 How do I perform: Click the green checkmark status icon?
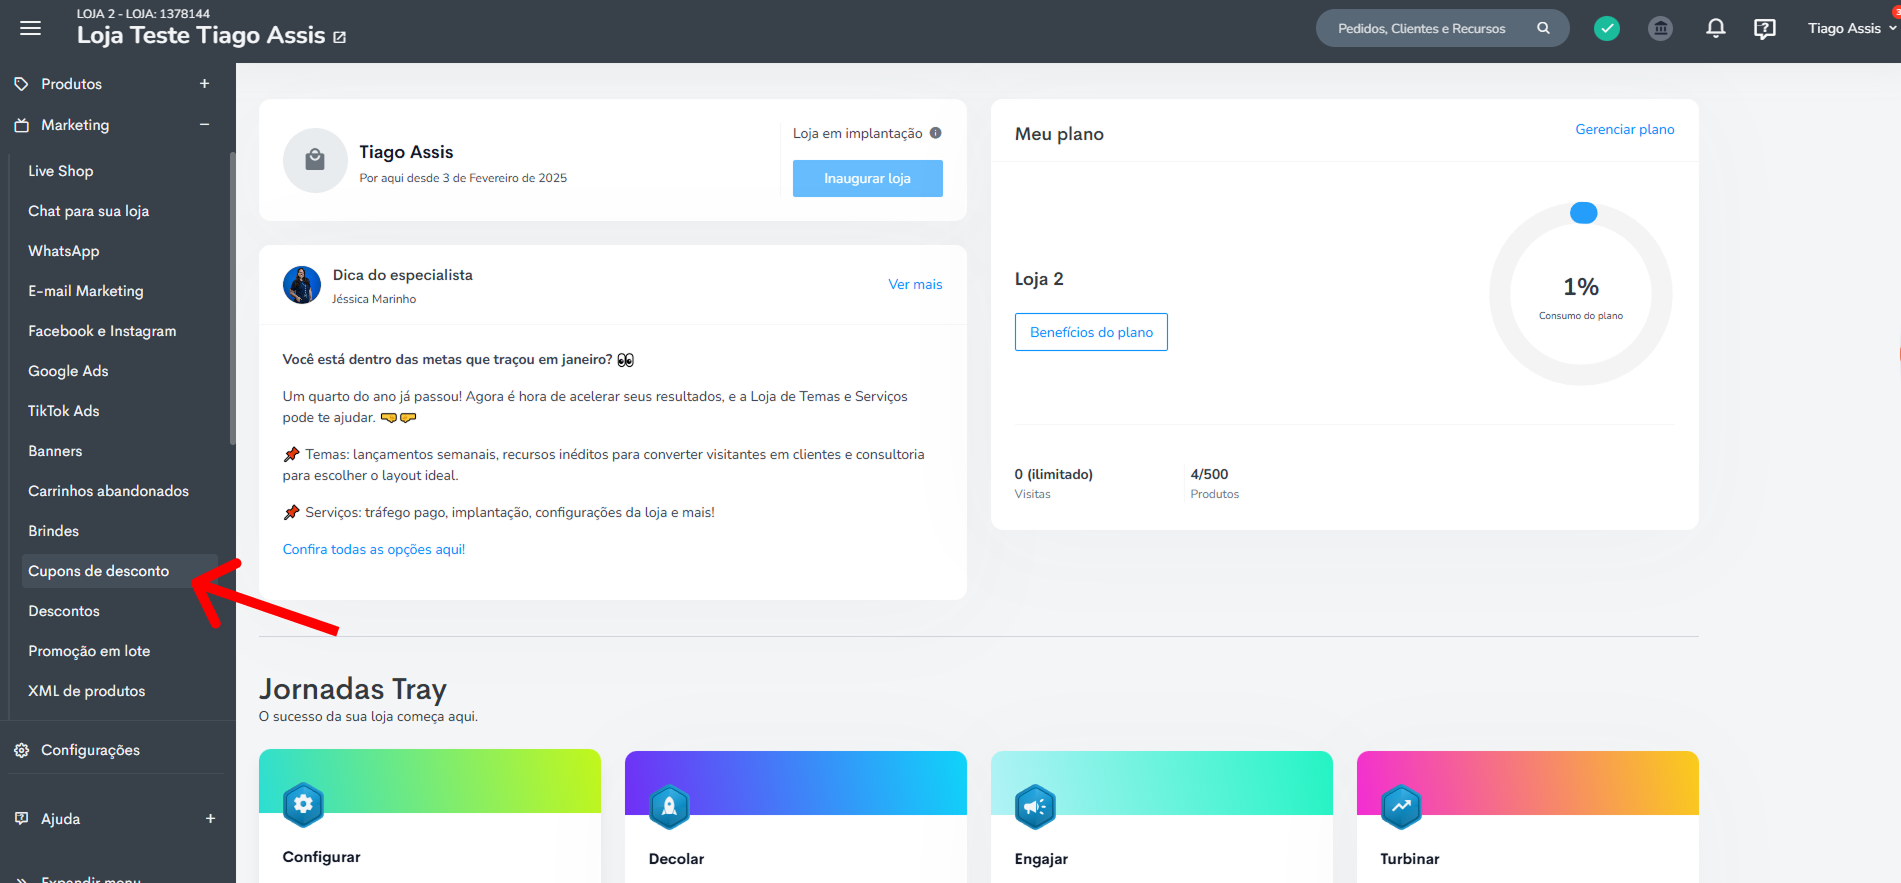point(1607,28)
